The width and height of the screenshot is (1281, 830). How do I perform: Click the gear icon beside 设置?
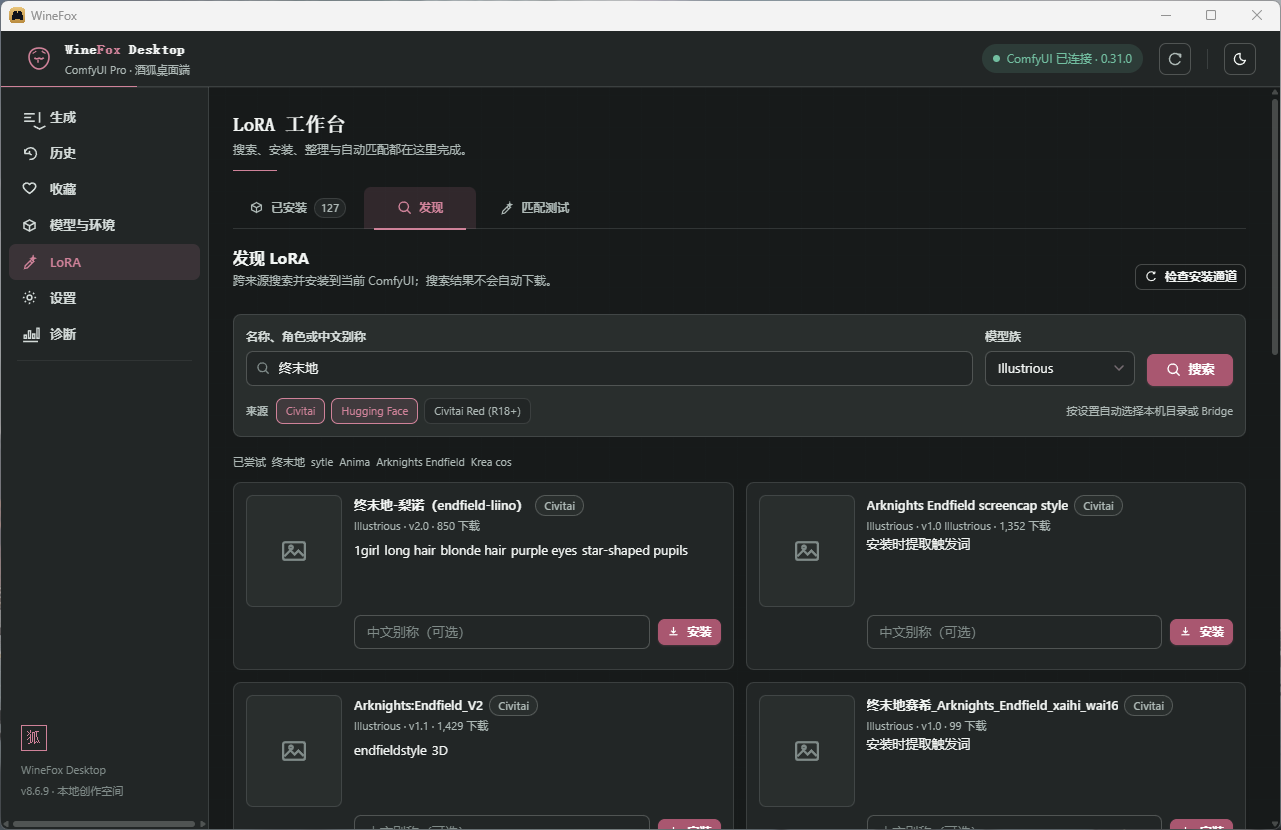(x=30, y=298)
